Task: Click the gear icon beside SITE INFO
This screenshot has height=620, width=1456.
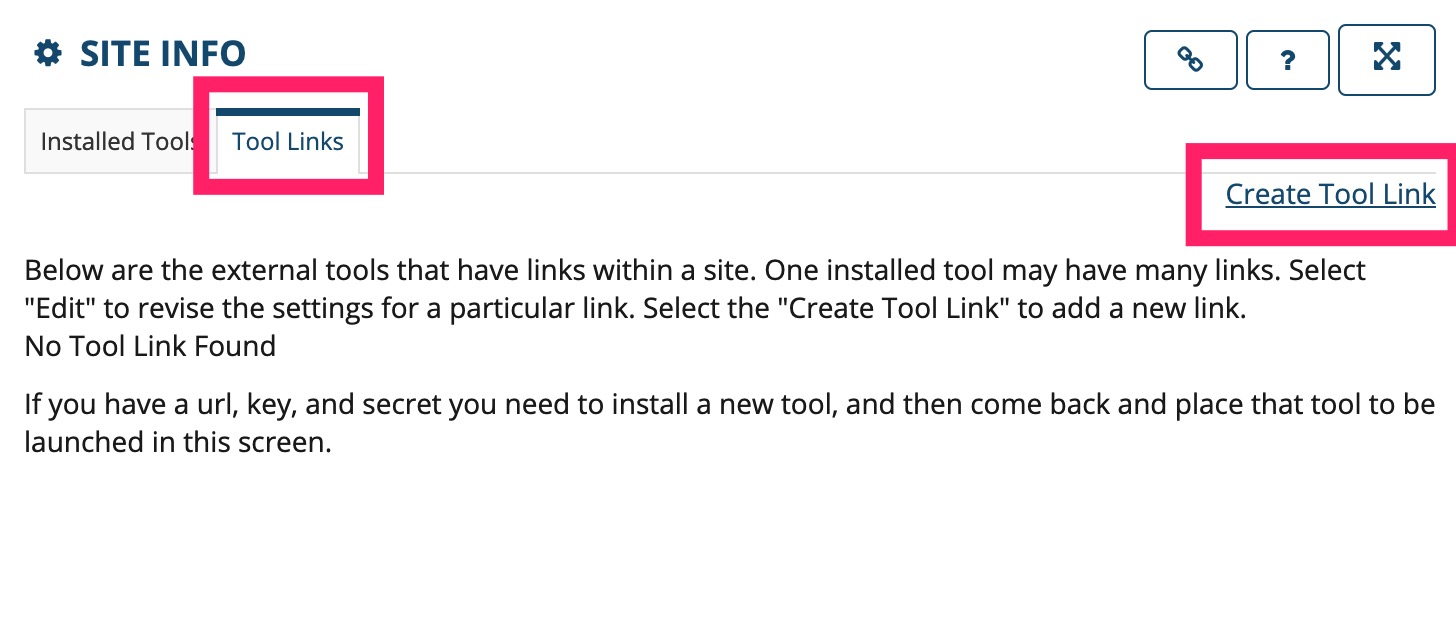Action: pos(48,53)
